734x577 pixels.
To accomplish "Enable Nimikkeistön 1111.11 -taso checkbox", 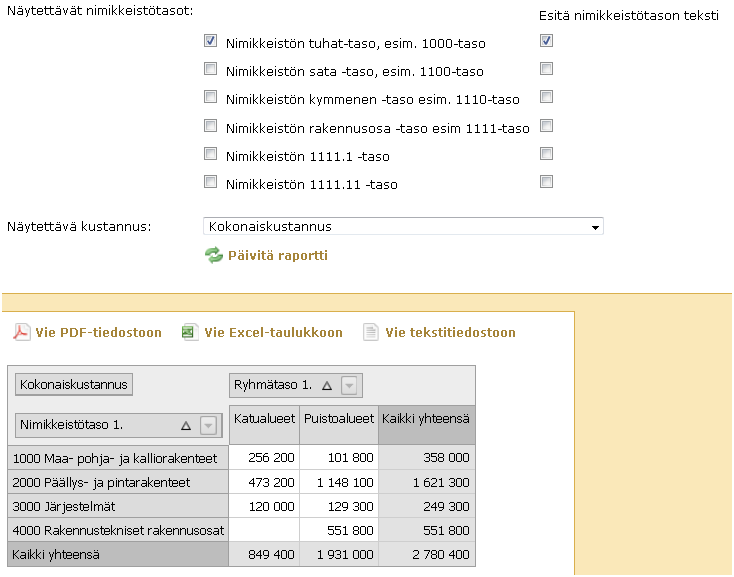I will tap(210, 183).
